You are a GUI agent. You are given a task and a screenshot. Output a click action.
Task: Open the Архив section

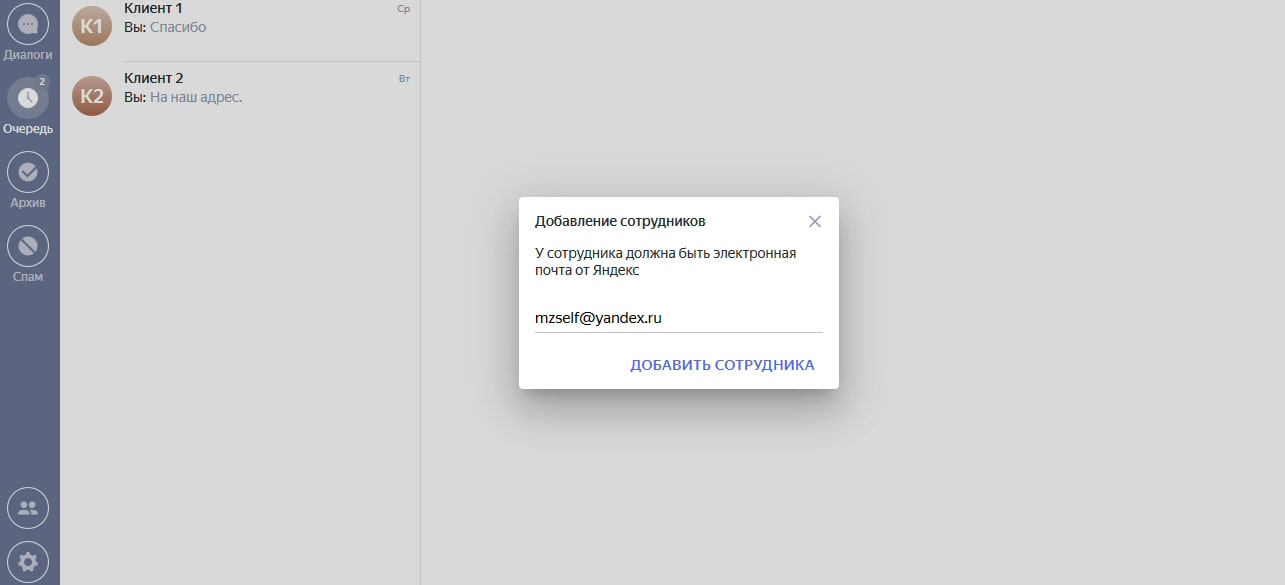tap(29, 173)
